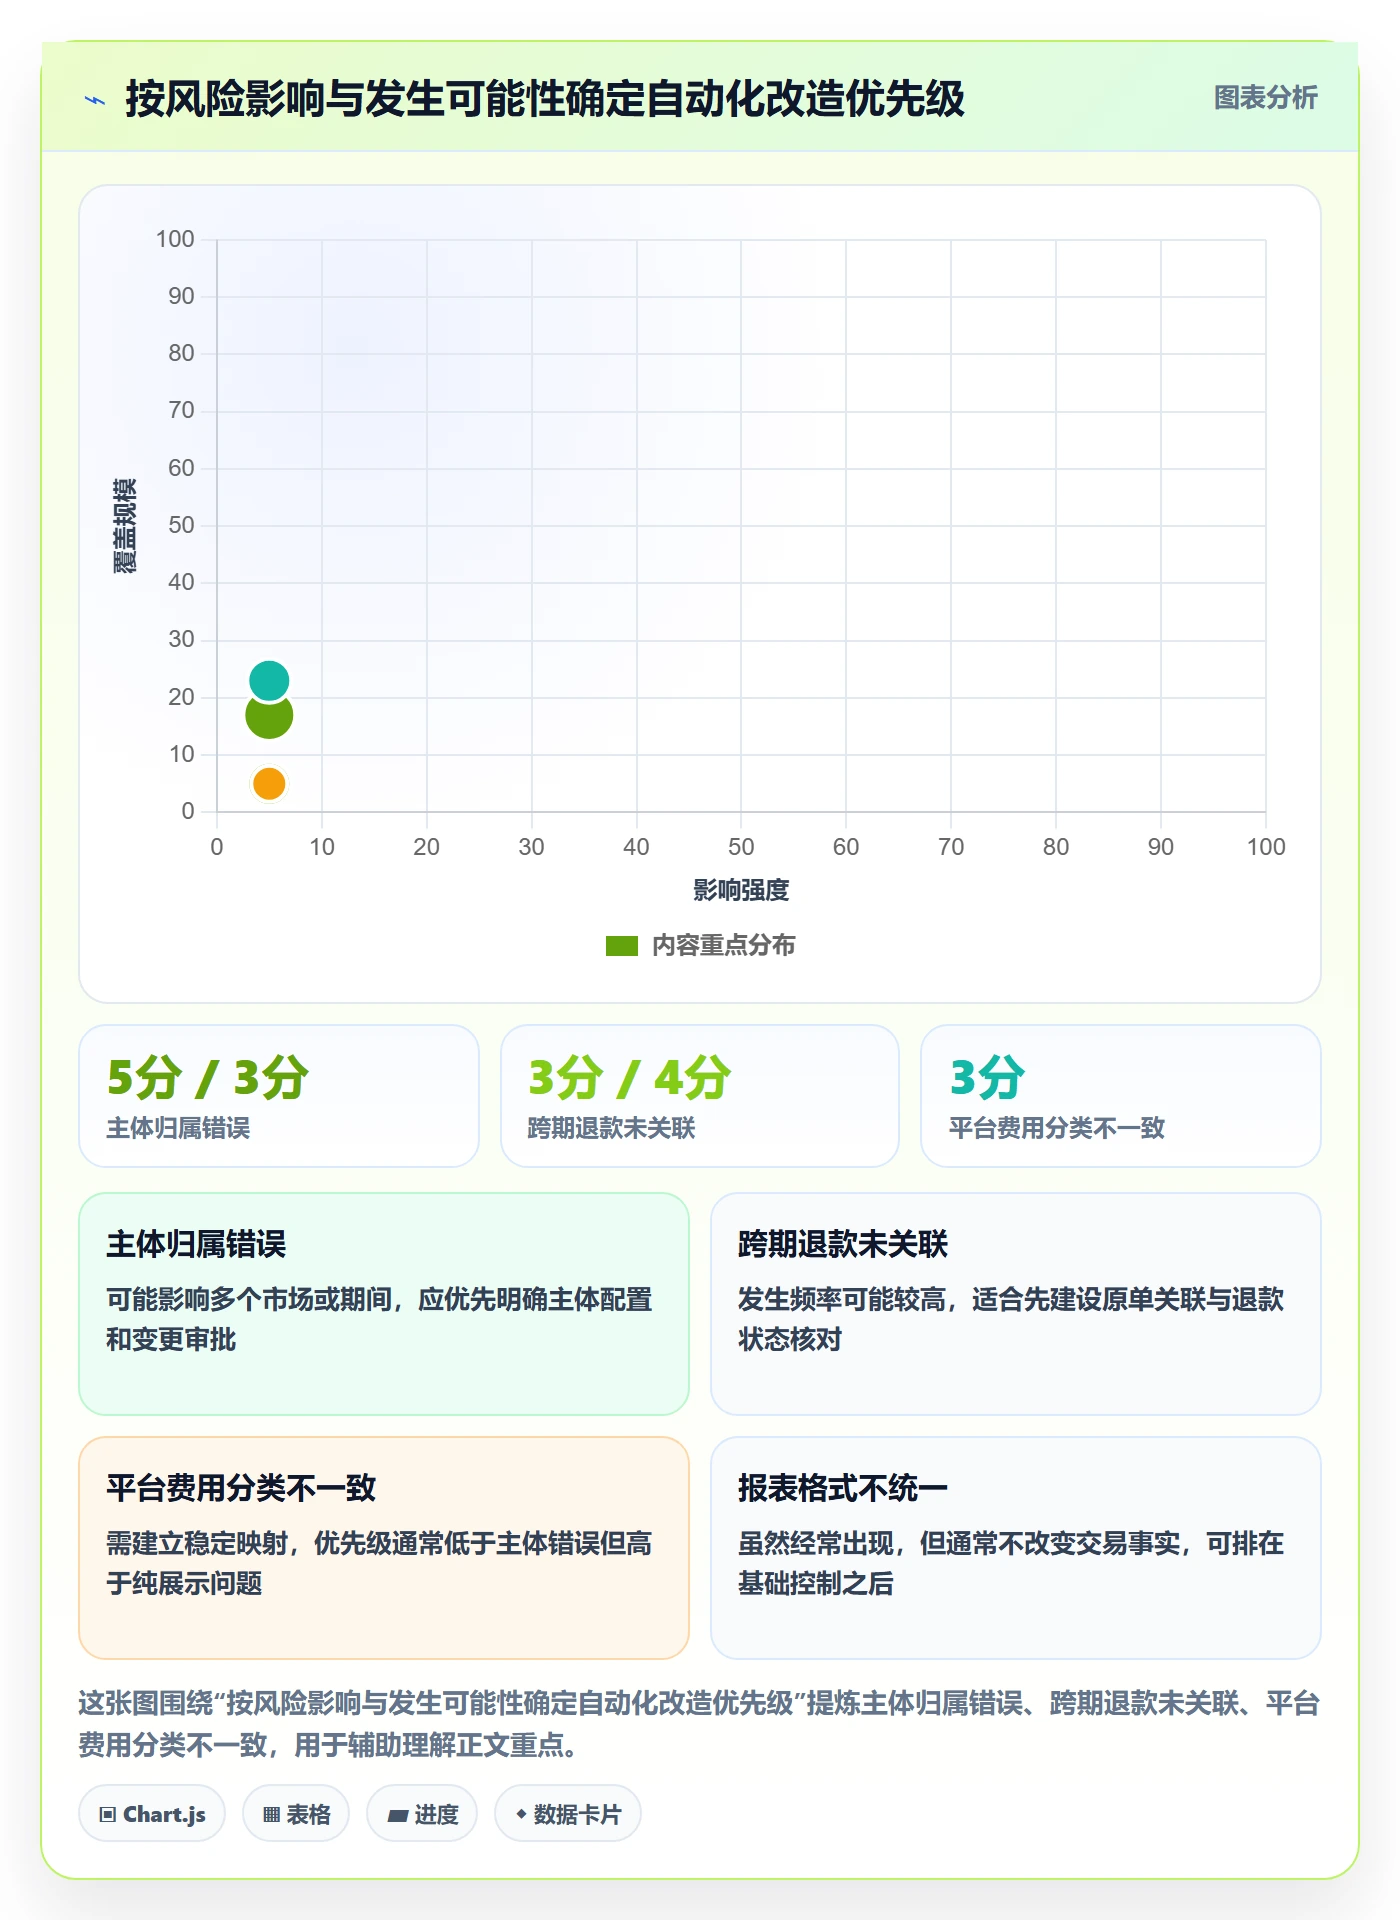Viewport: 1400px width, 1920px height.
Task: Select the 报表格式不统一 card title
Action: pos(843,1489)
